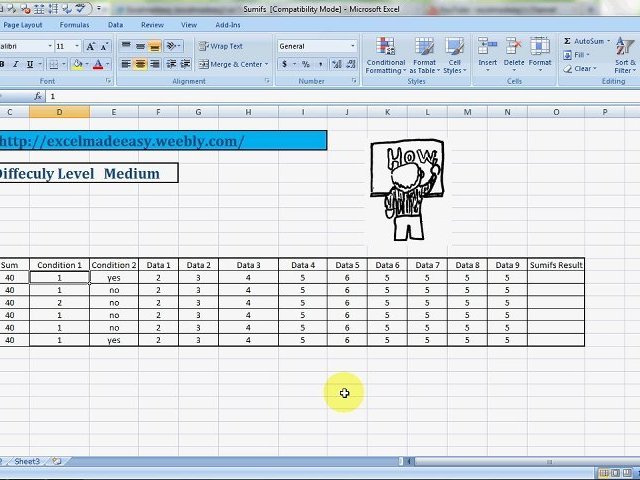
Task: Select column D header
Action: coord(60,112)
